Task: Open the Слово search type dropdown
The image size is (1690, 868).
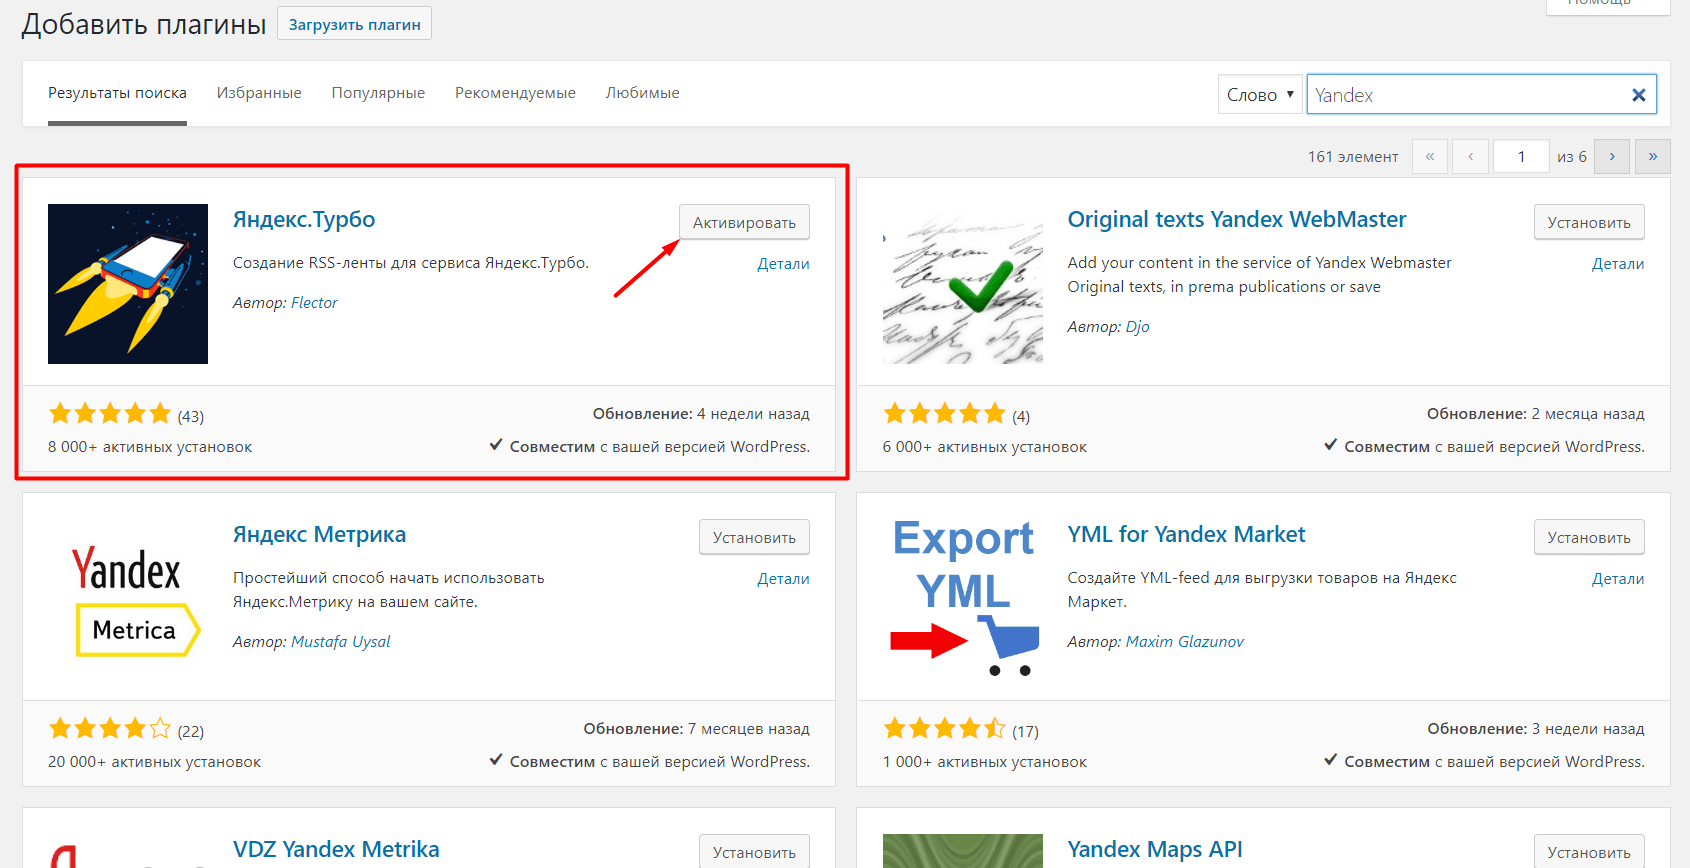Action: point(1260,95)
